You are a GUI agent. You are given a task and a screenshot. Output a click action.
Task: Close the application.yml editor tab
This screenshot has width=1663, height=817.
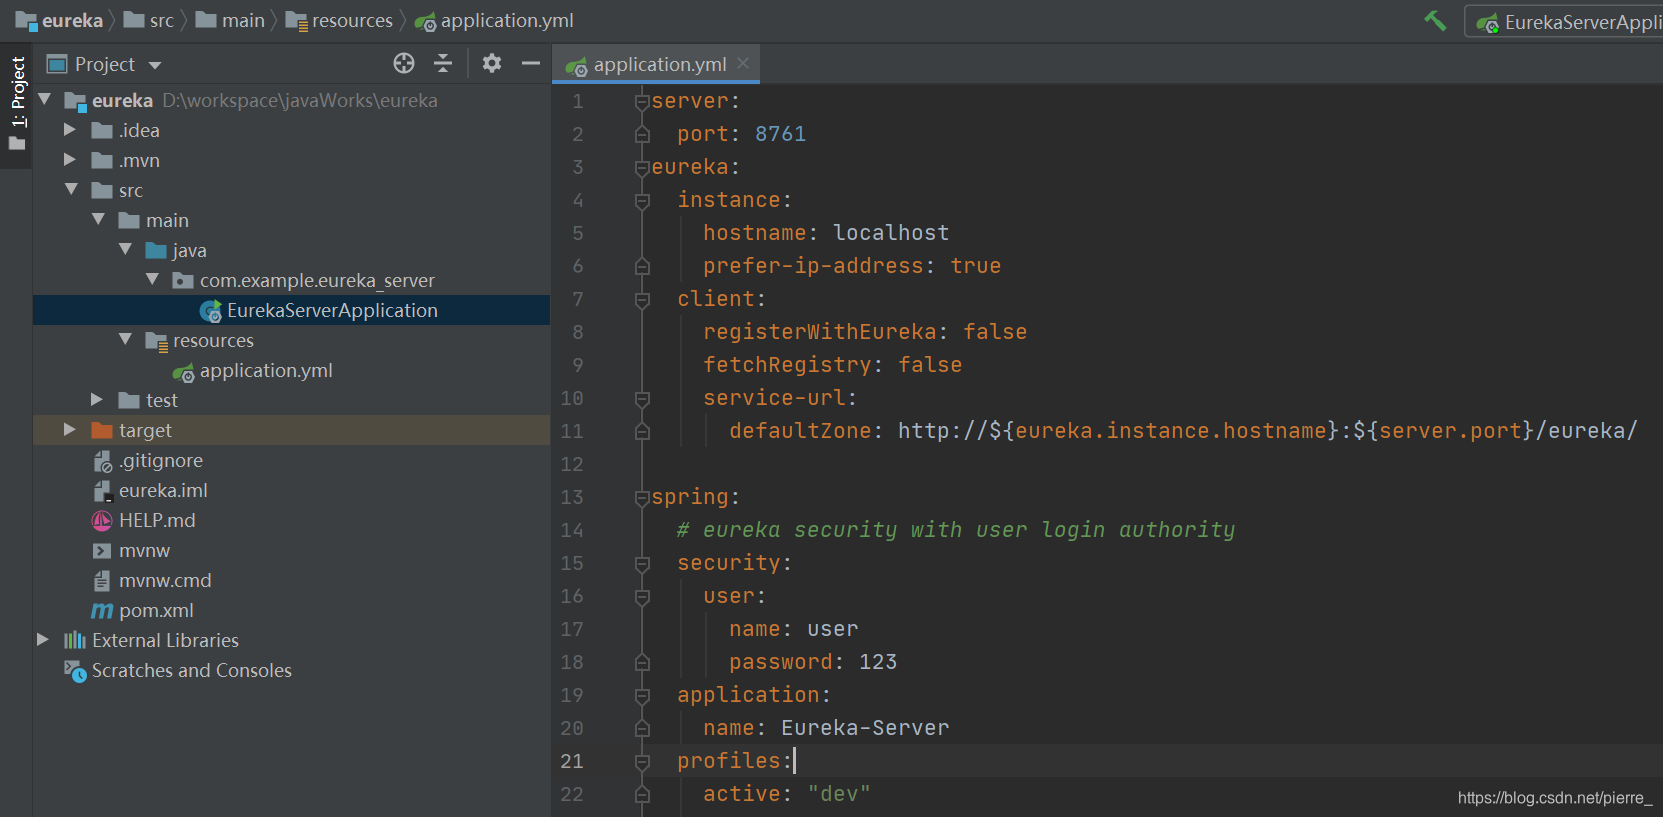[743, 63]
